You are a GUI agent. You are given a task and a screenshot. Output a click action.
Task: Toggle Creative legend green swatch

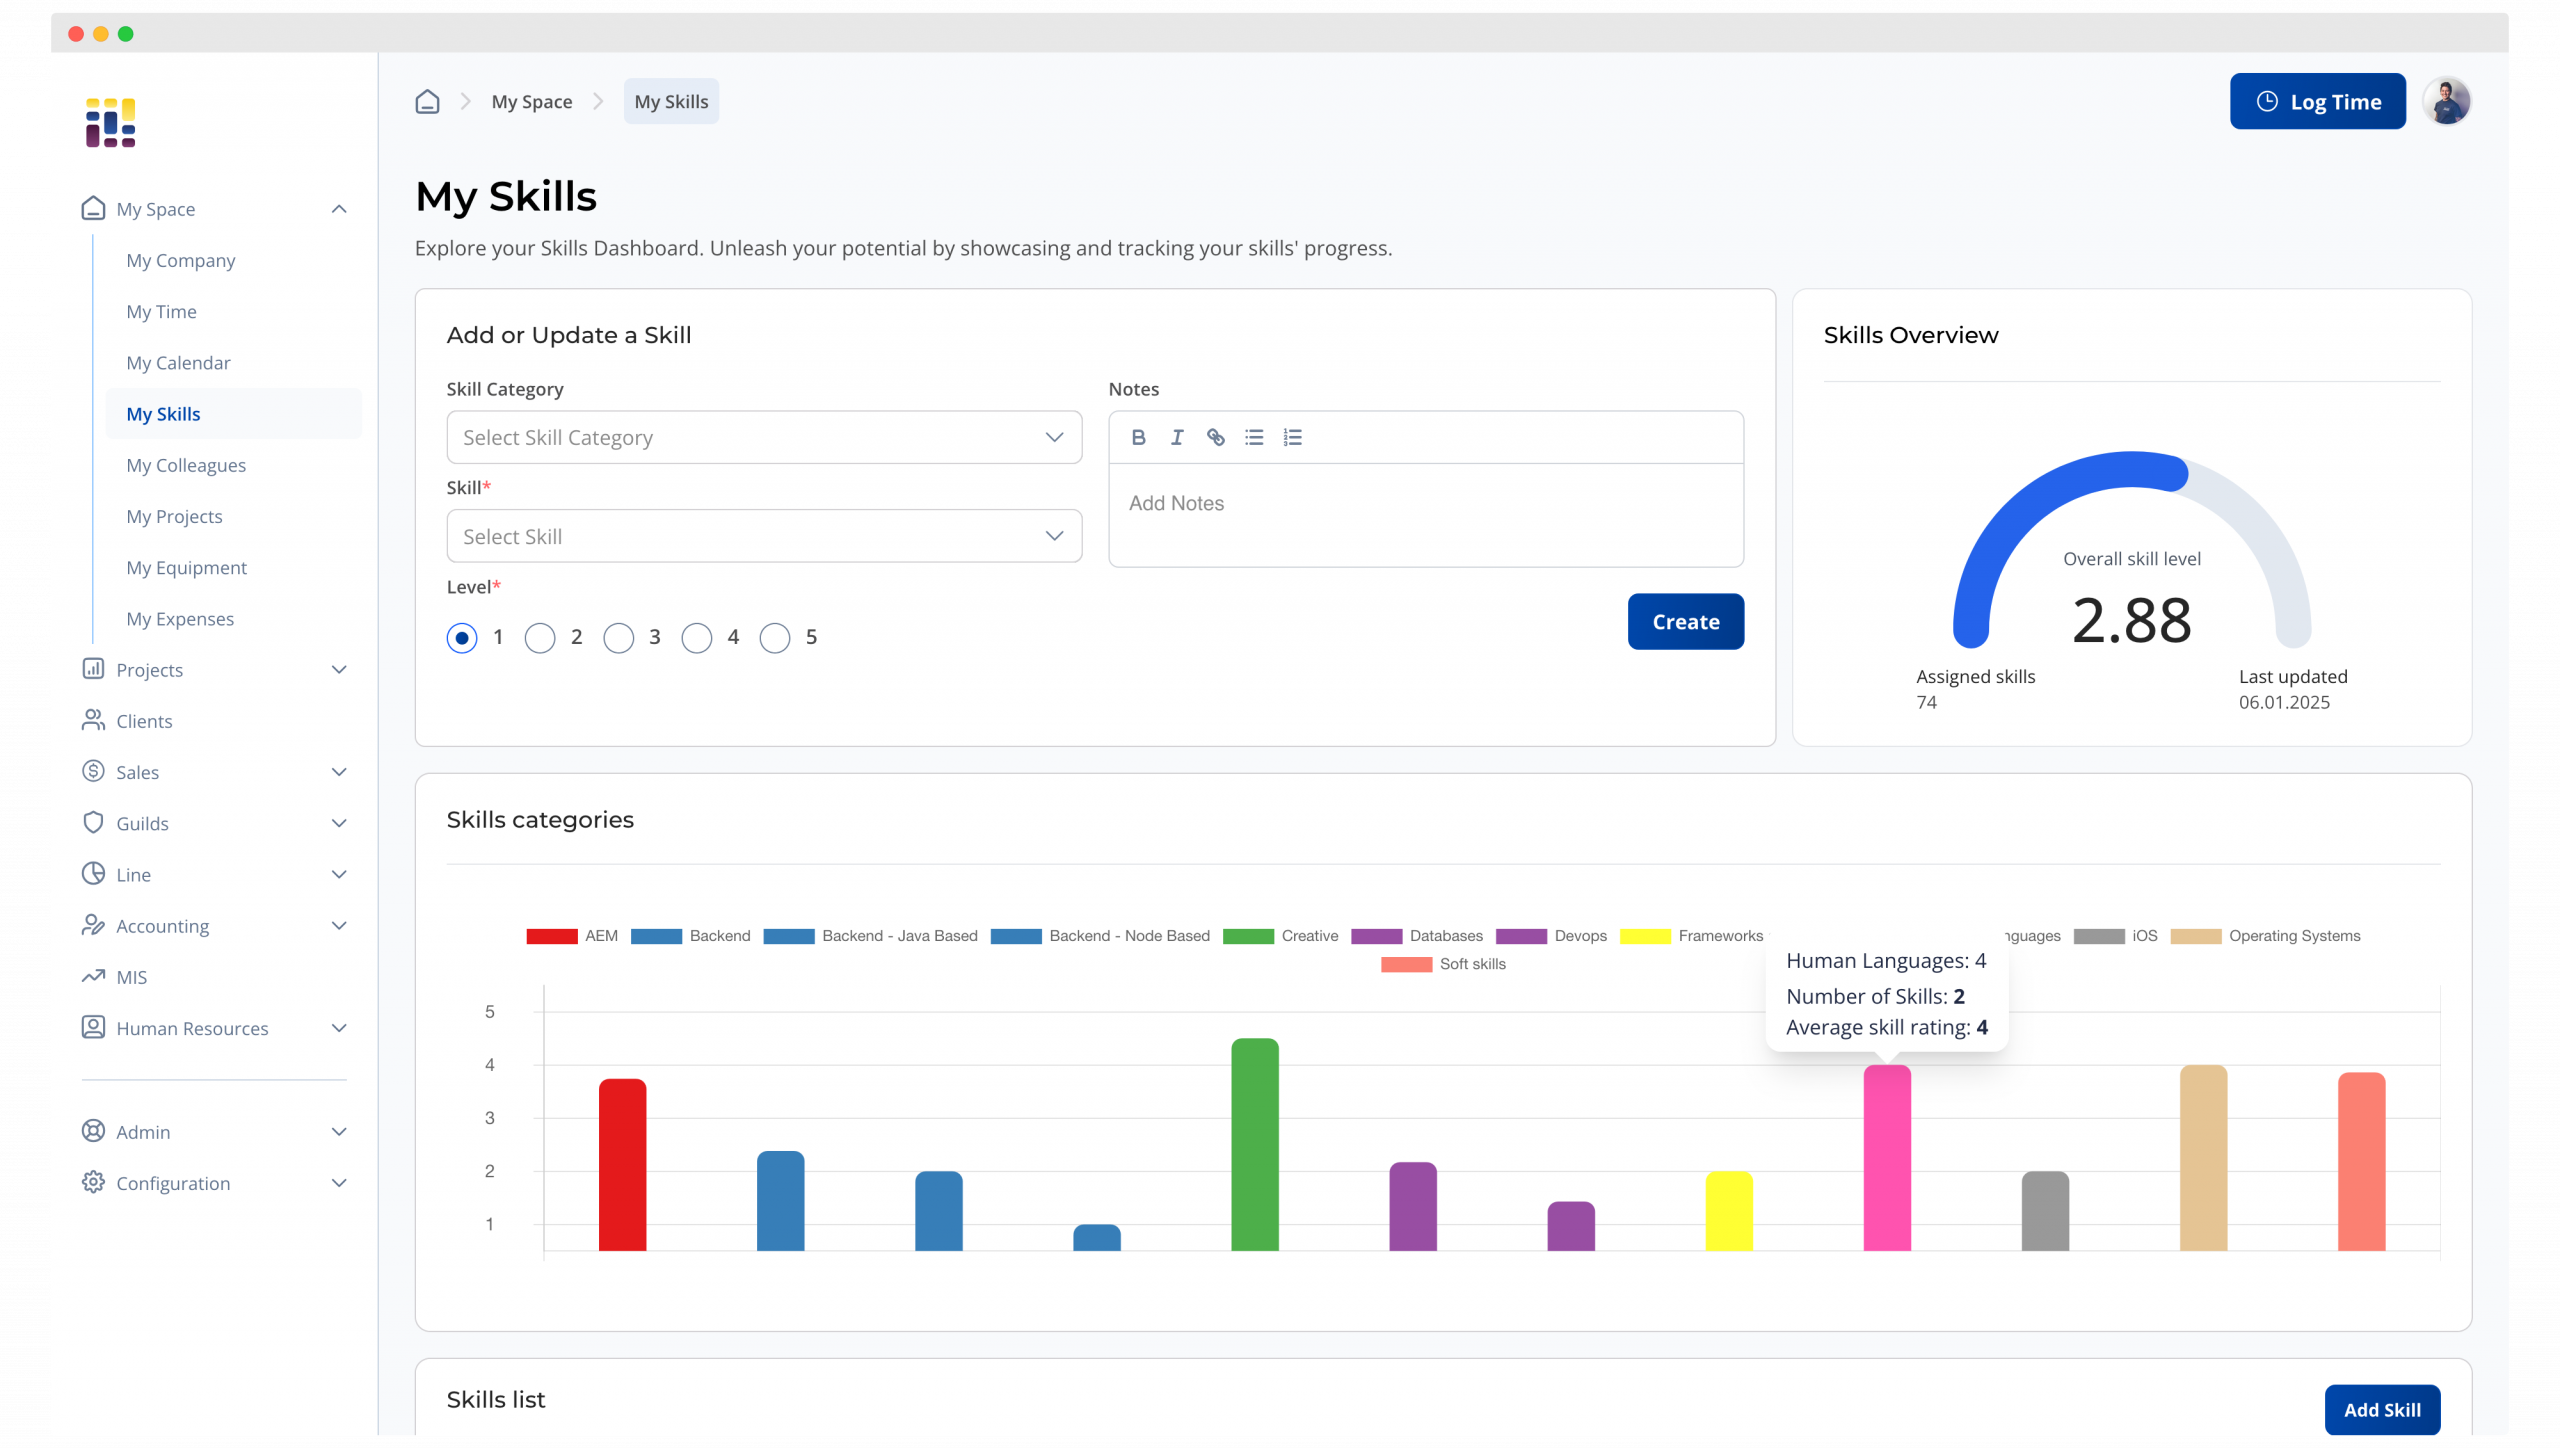pos(1248,936)
